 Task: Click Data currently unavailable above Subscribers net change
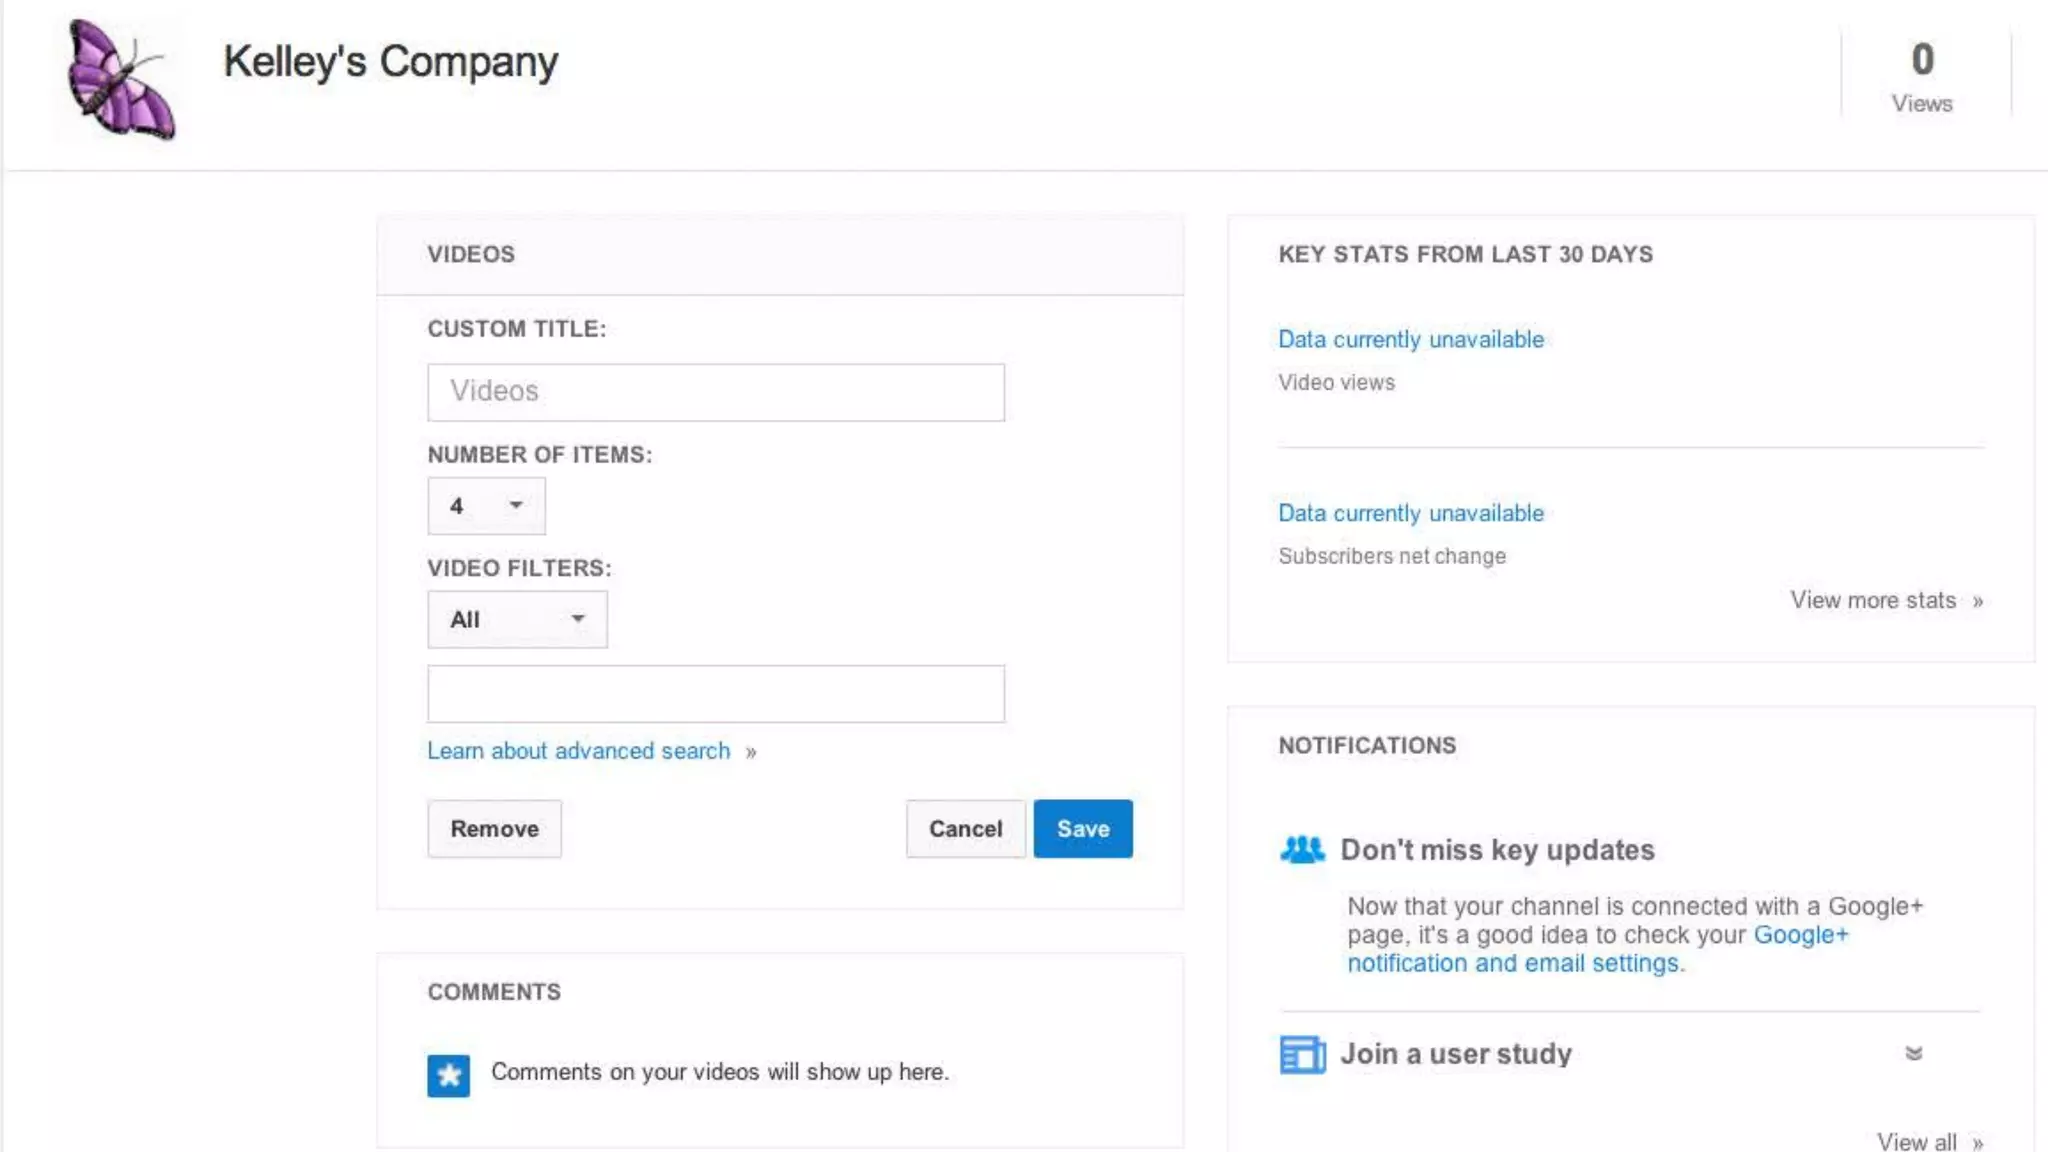point(1410,514)
